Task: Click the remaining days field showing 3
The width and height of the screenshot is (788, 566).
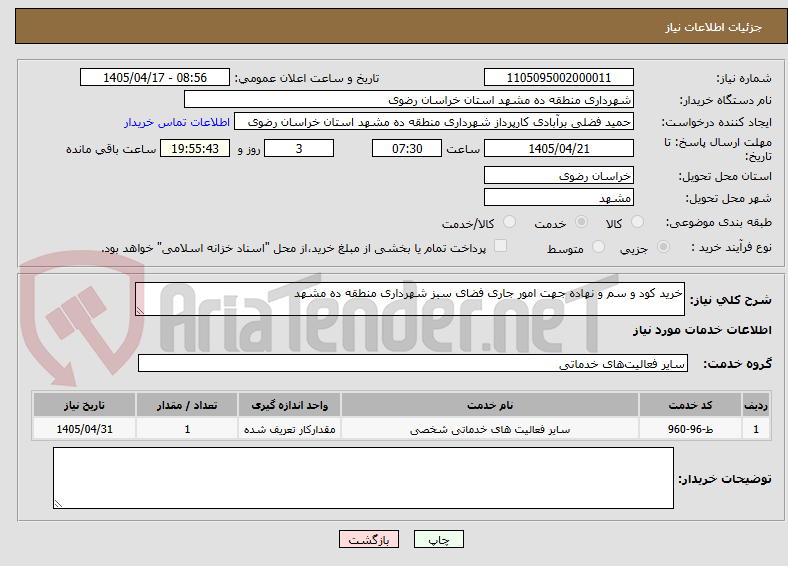Action: 299,148
